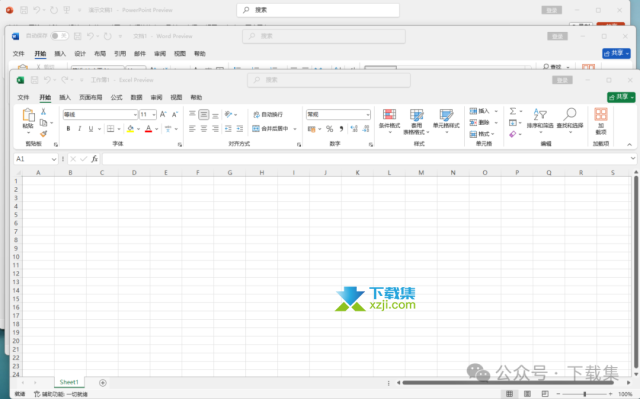Toggle Bold formatting in Excel
This screenshot has width=640, height=399.
click(x=68, y=129)
